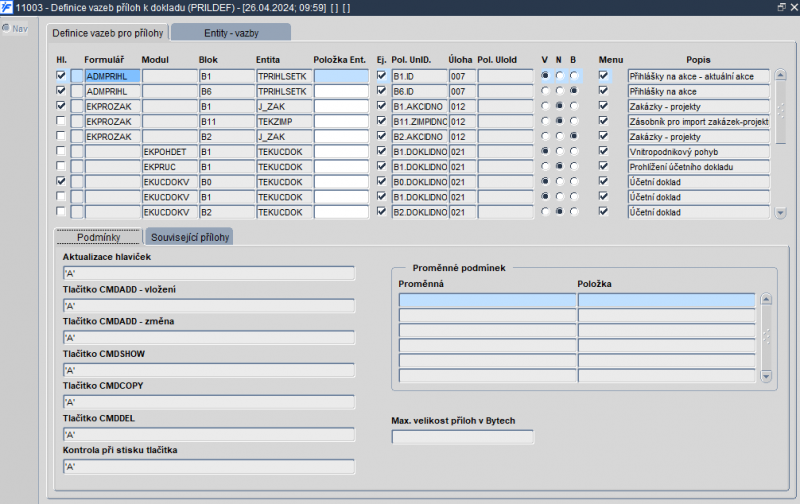The width and height of the screenshot is (800, 504).
Task: Open the Související přílohy tab
Action: 190,237
